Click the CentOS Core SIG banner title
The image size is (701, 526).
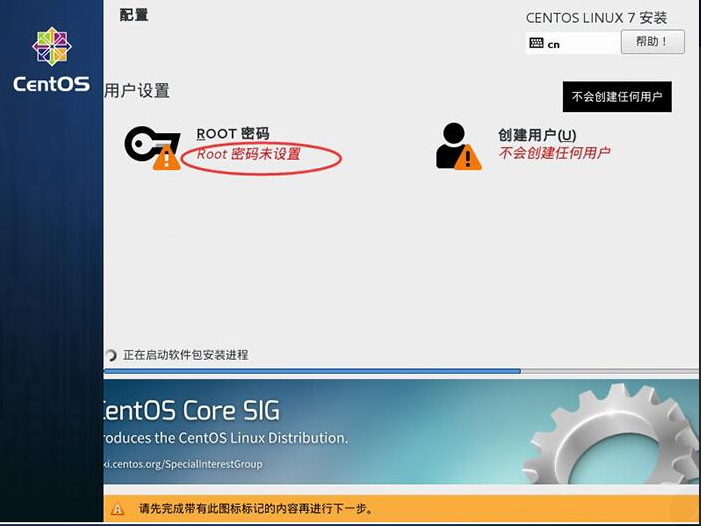(x=192, y=410)
